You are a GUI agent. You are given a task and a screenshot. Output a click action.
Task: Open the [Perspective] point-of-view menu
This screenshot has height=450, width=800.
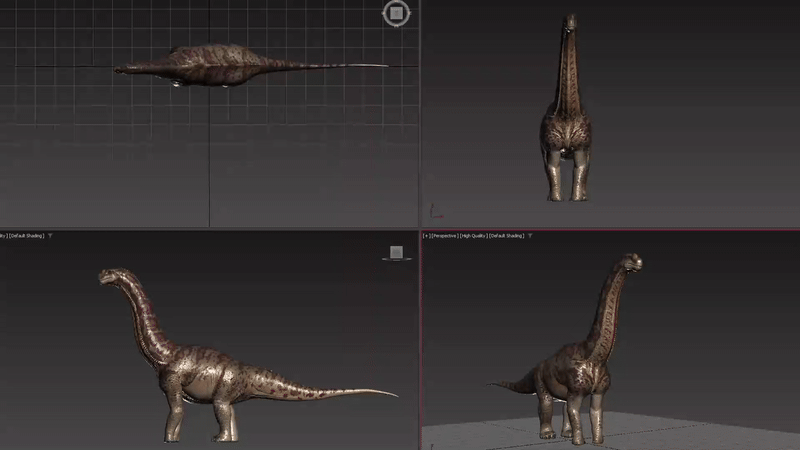coord(446,236)
